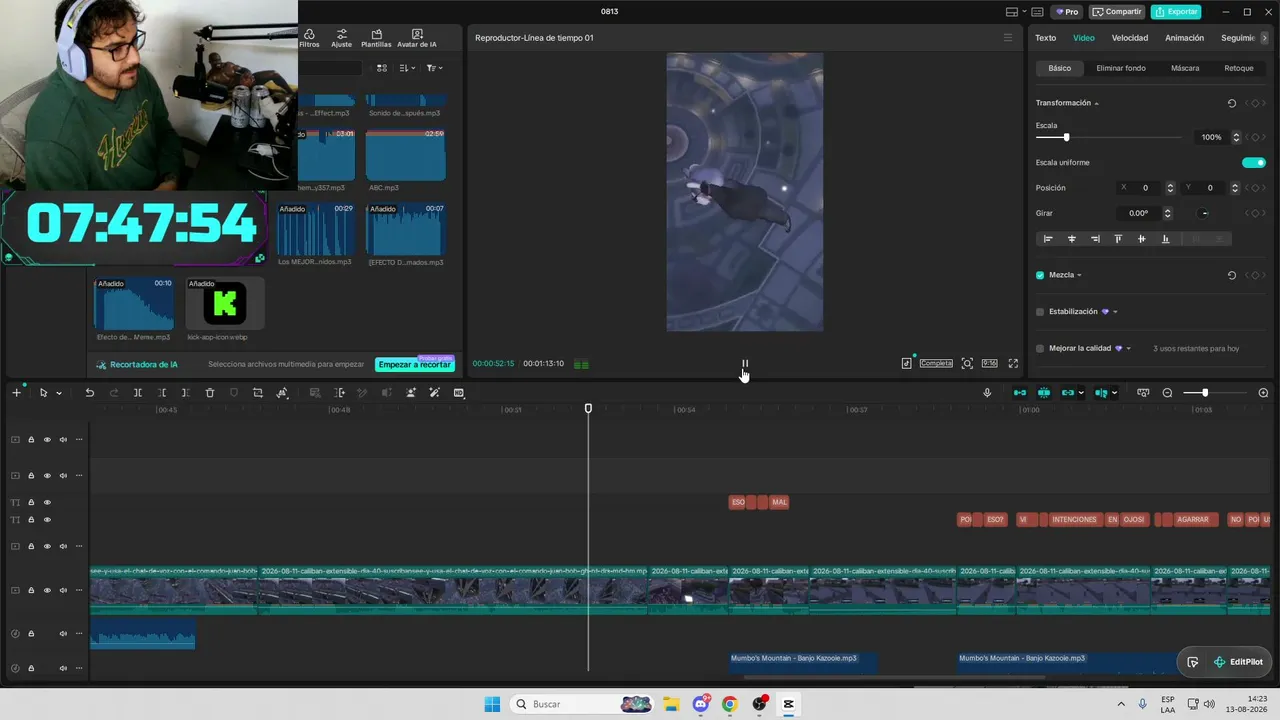
Task: Delete the selected clip with the trash icon
Action: (210, 393)
